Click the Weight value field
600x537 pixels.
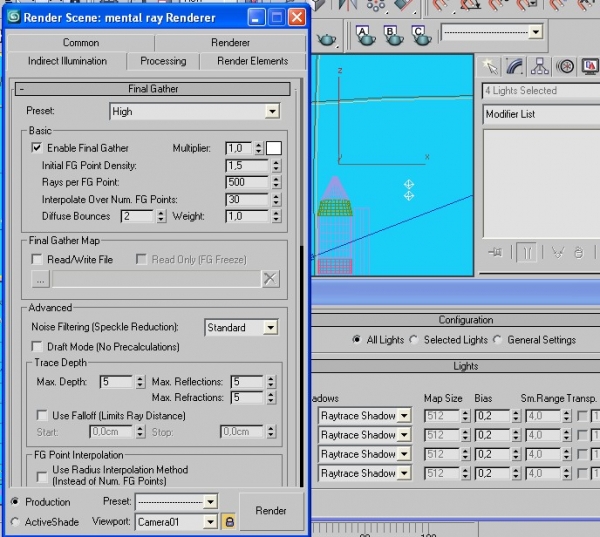coord(247,216)
